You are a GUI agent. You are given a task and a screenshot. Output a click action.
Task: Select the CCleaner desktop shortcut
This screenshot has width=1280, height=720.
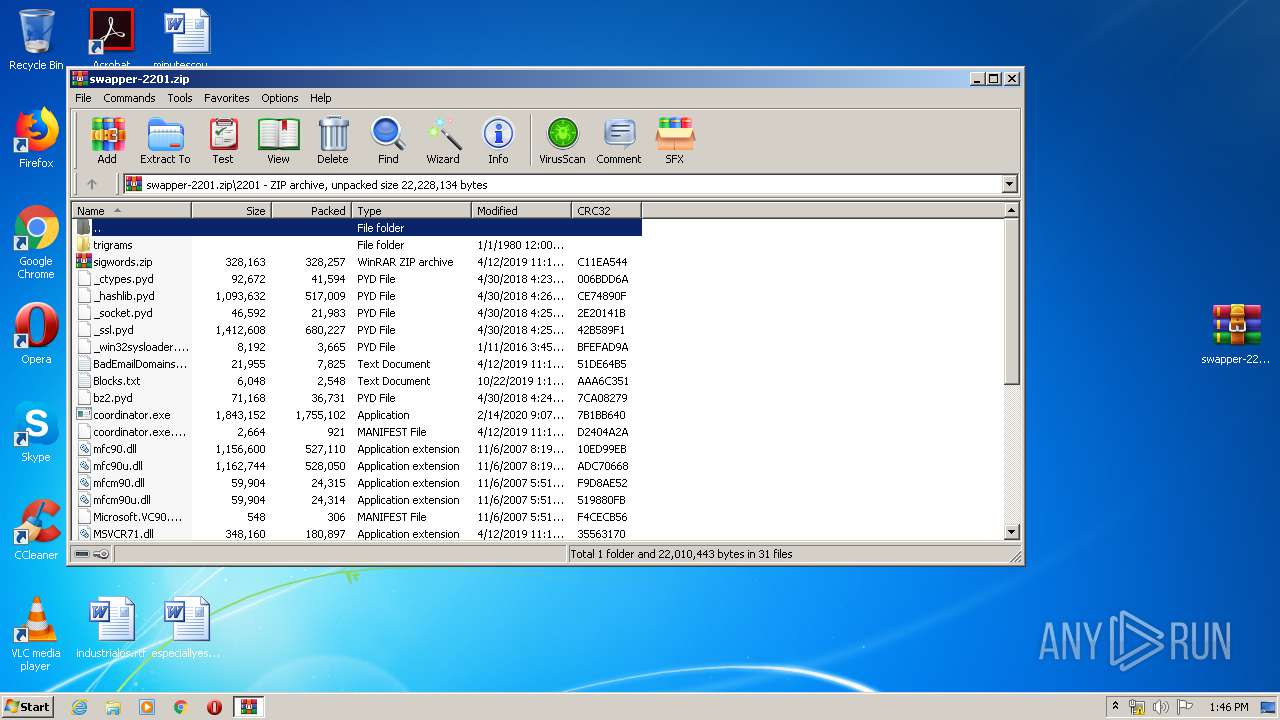[x=36, y=530]
